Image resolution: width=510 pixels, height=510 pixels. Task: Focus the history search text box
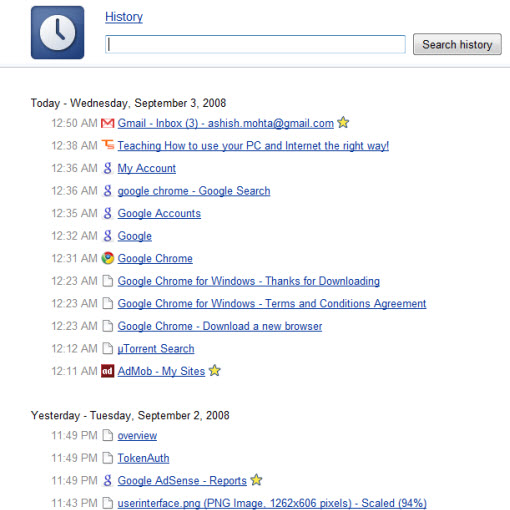[x=255, y=44]
